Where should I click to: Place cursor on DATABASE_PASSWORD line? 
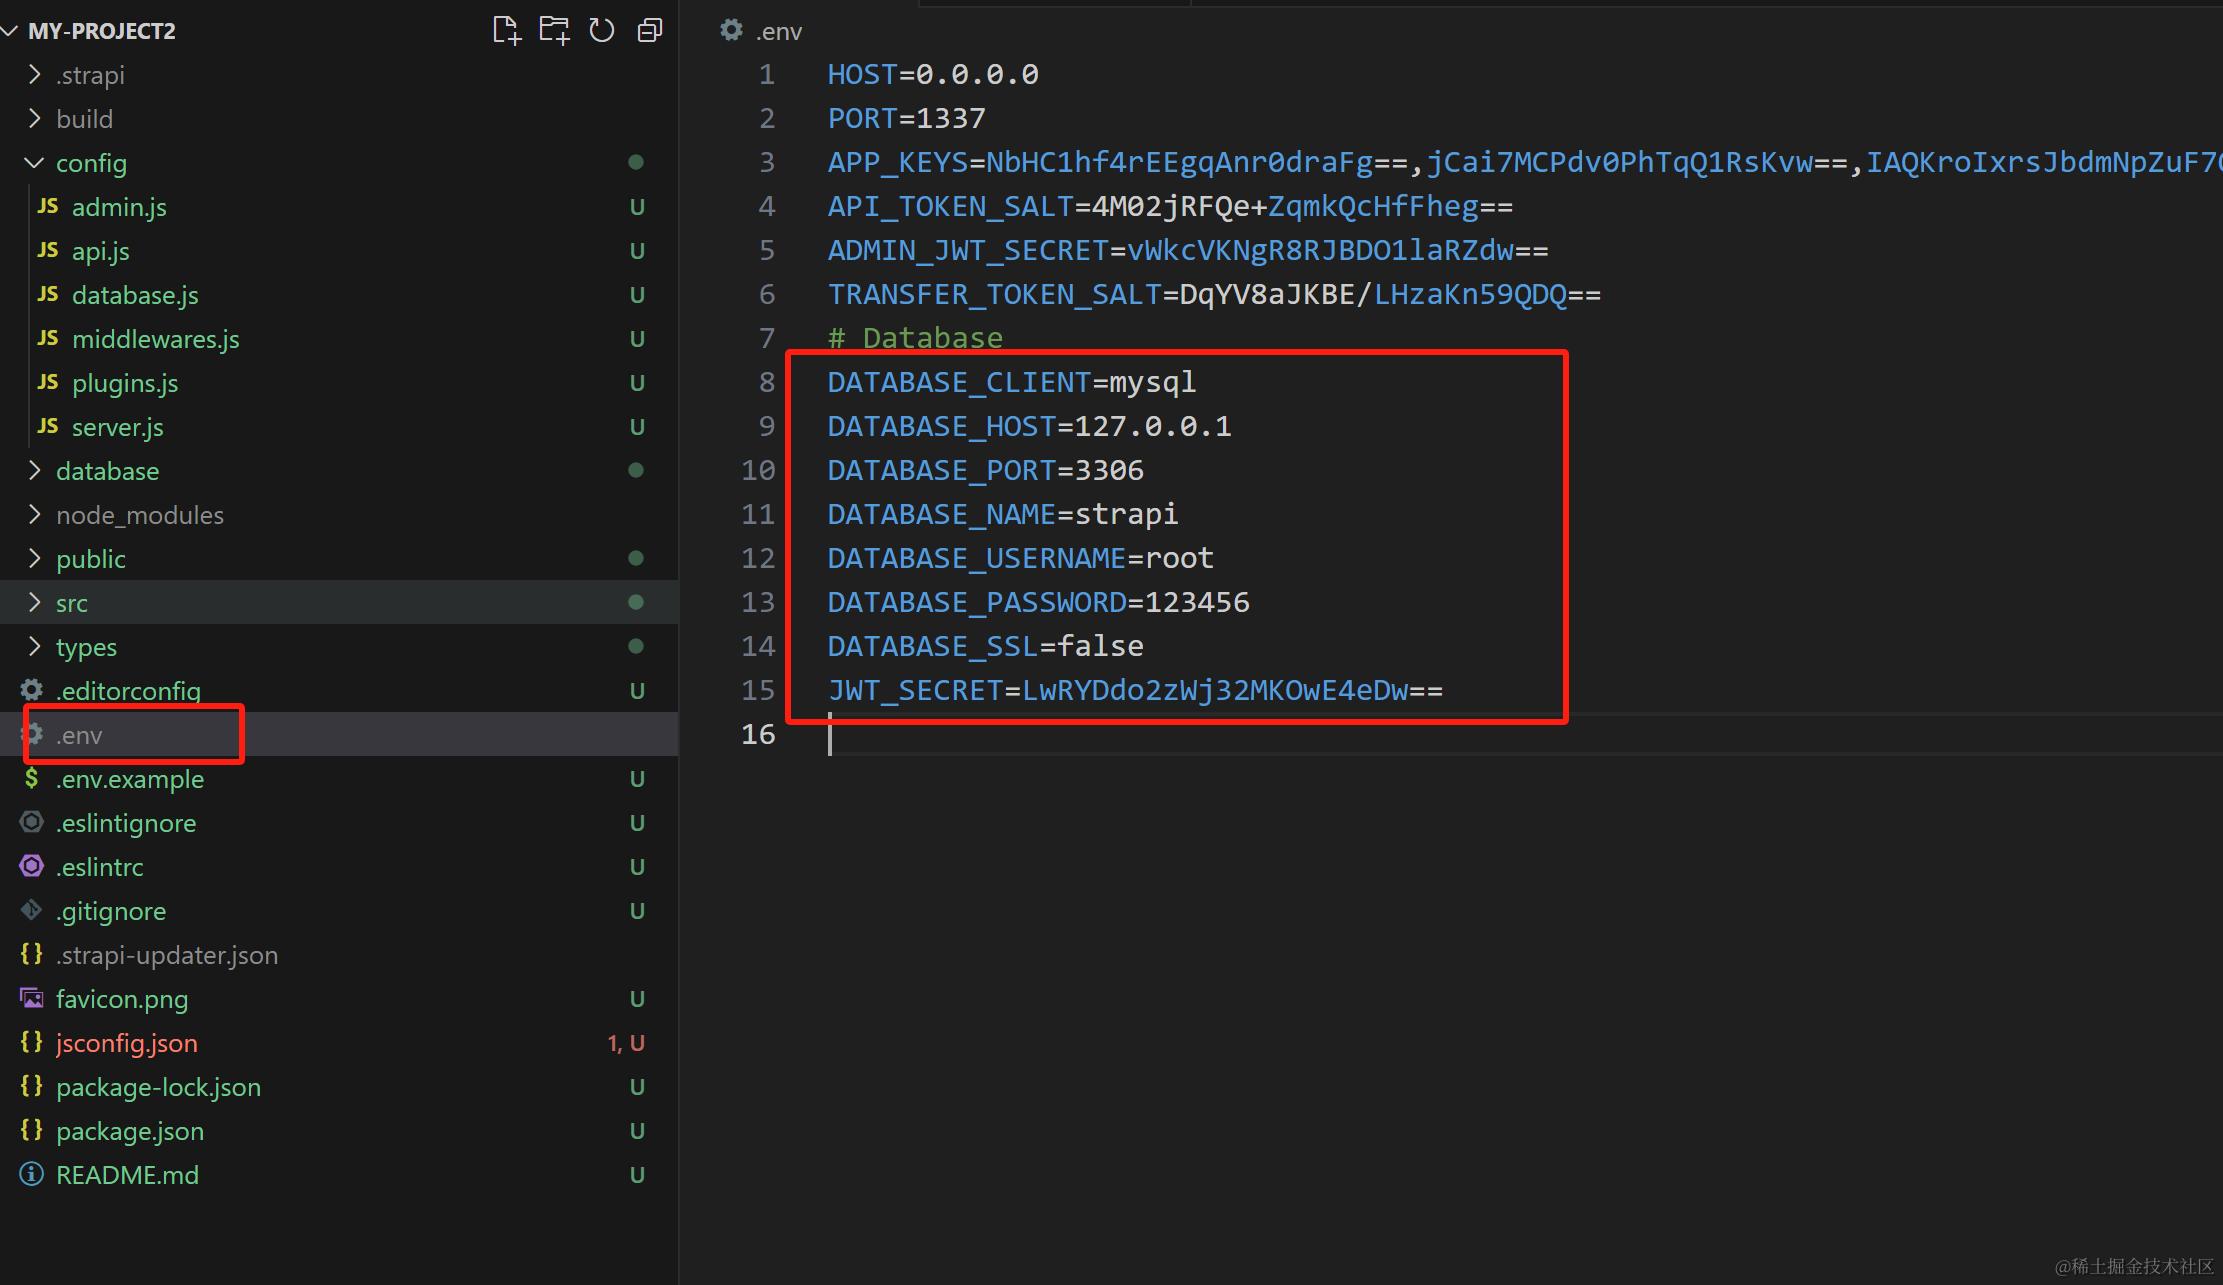click(x=1037, y=602)
